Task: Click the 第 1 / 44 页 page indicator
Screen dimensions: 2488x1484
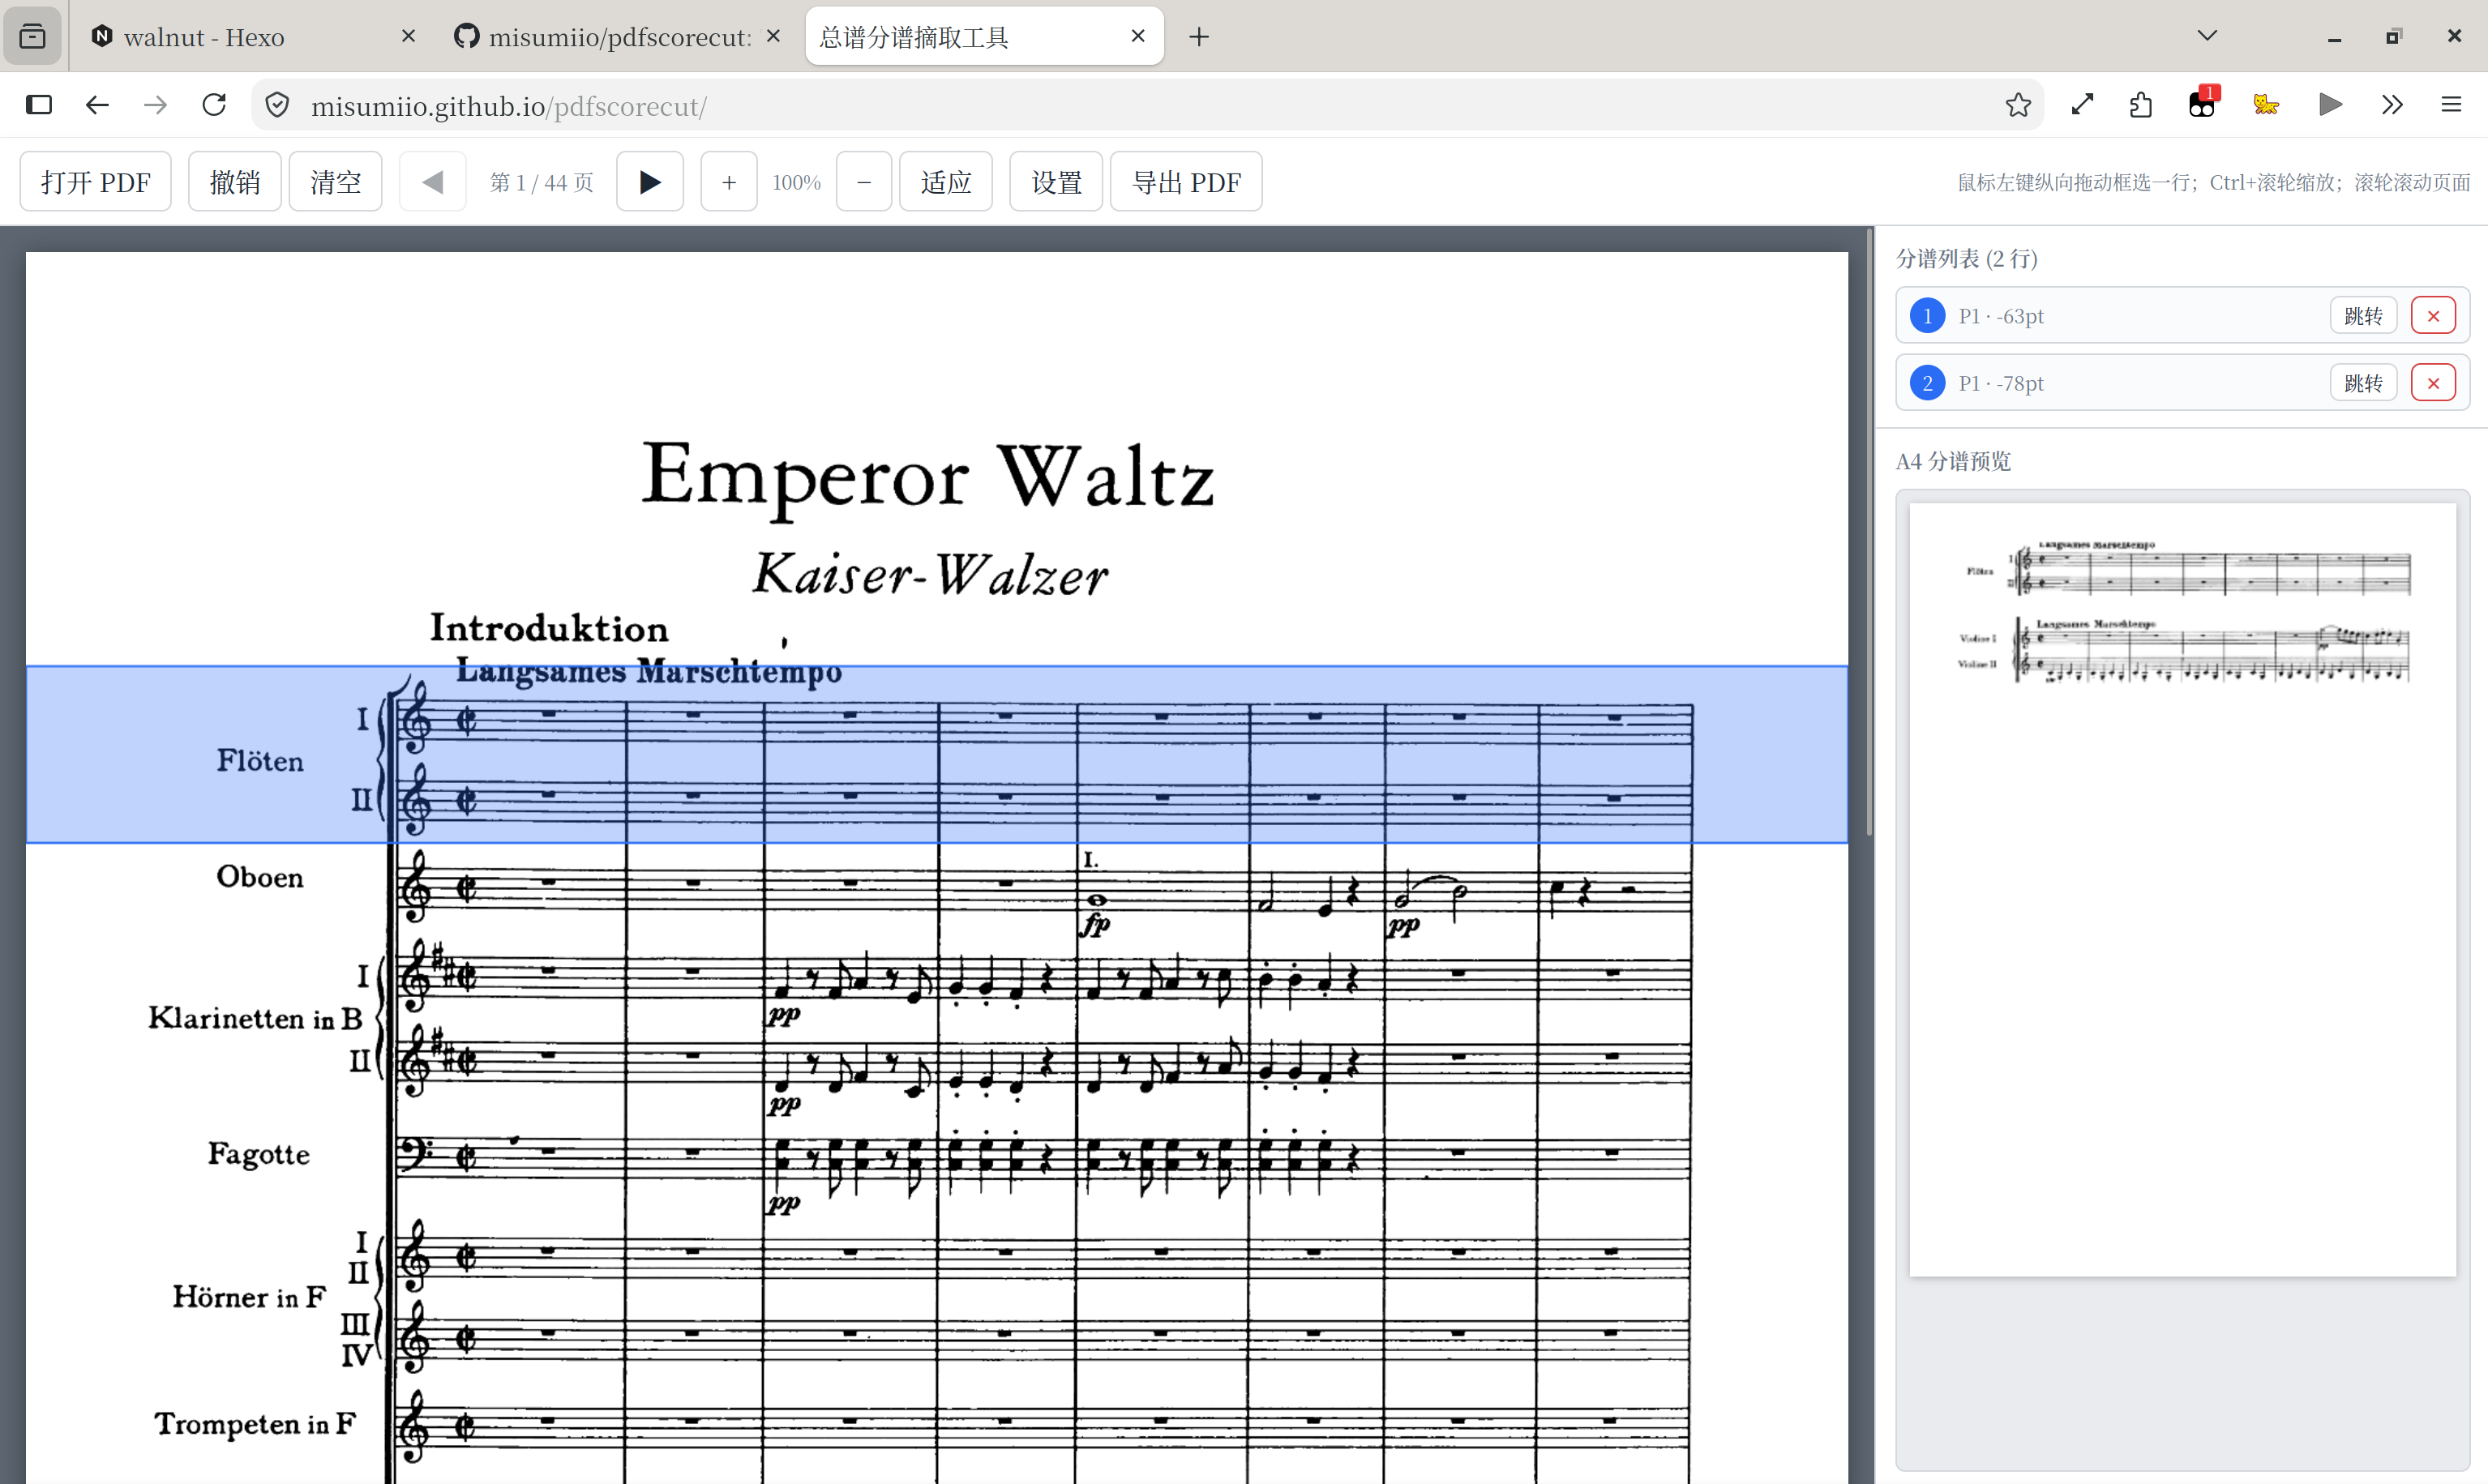Action: pos(541,182)
